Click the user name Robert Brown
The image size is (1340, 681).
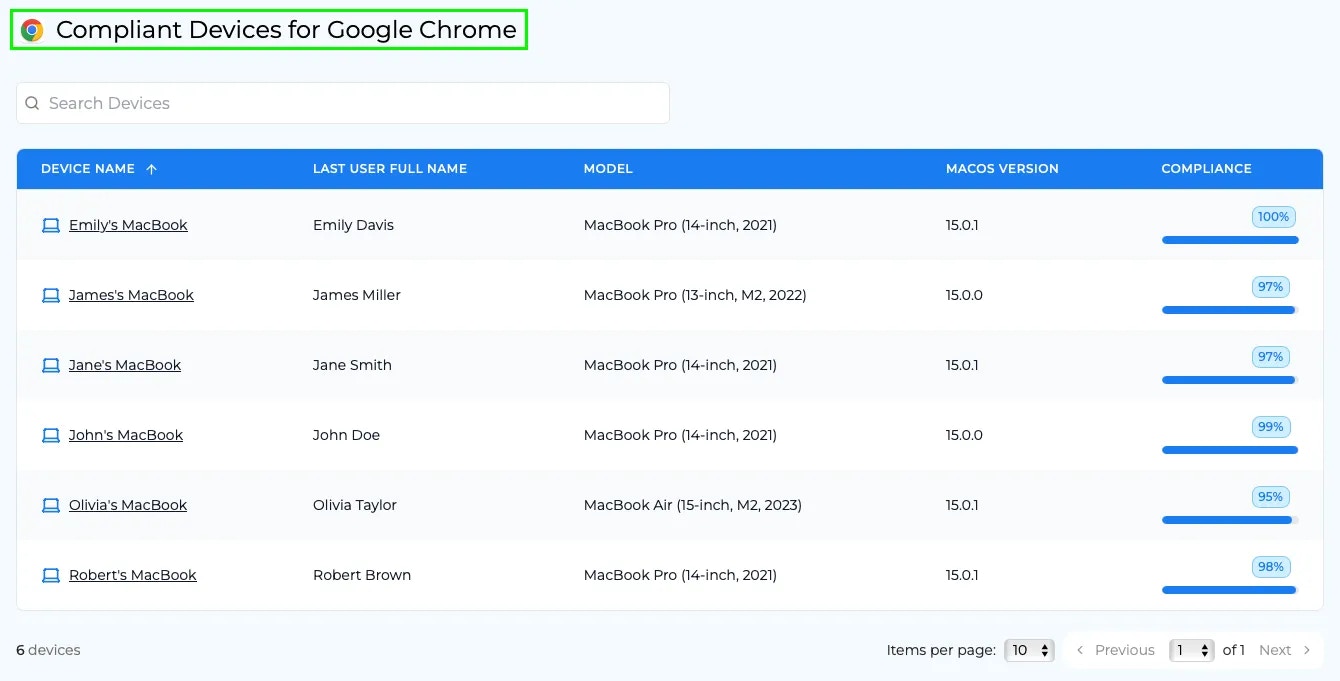click(362, 575)
